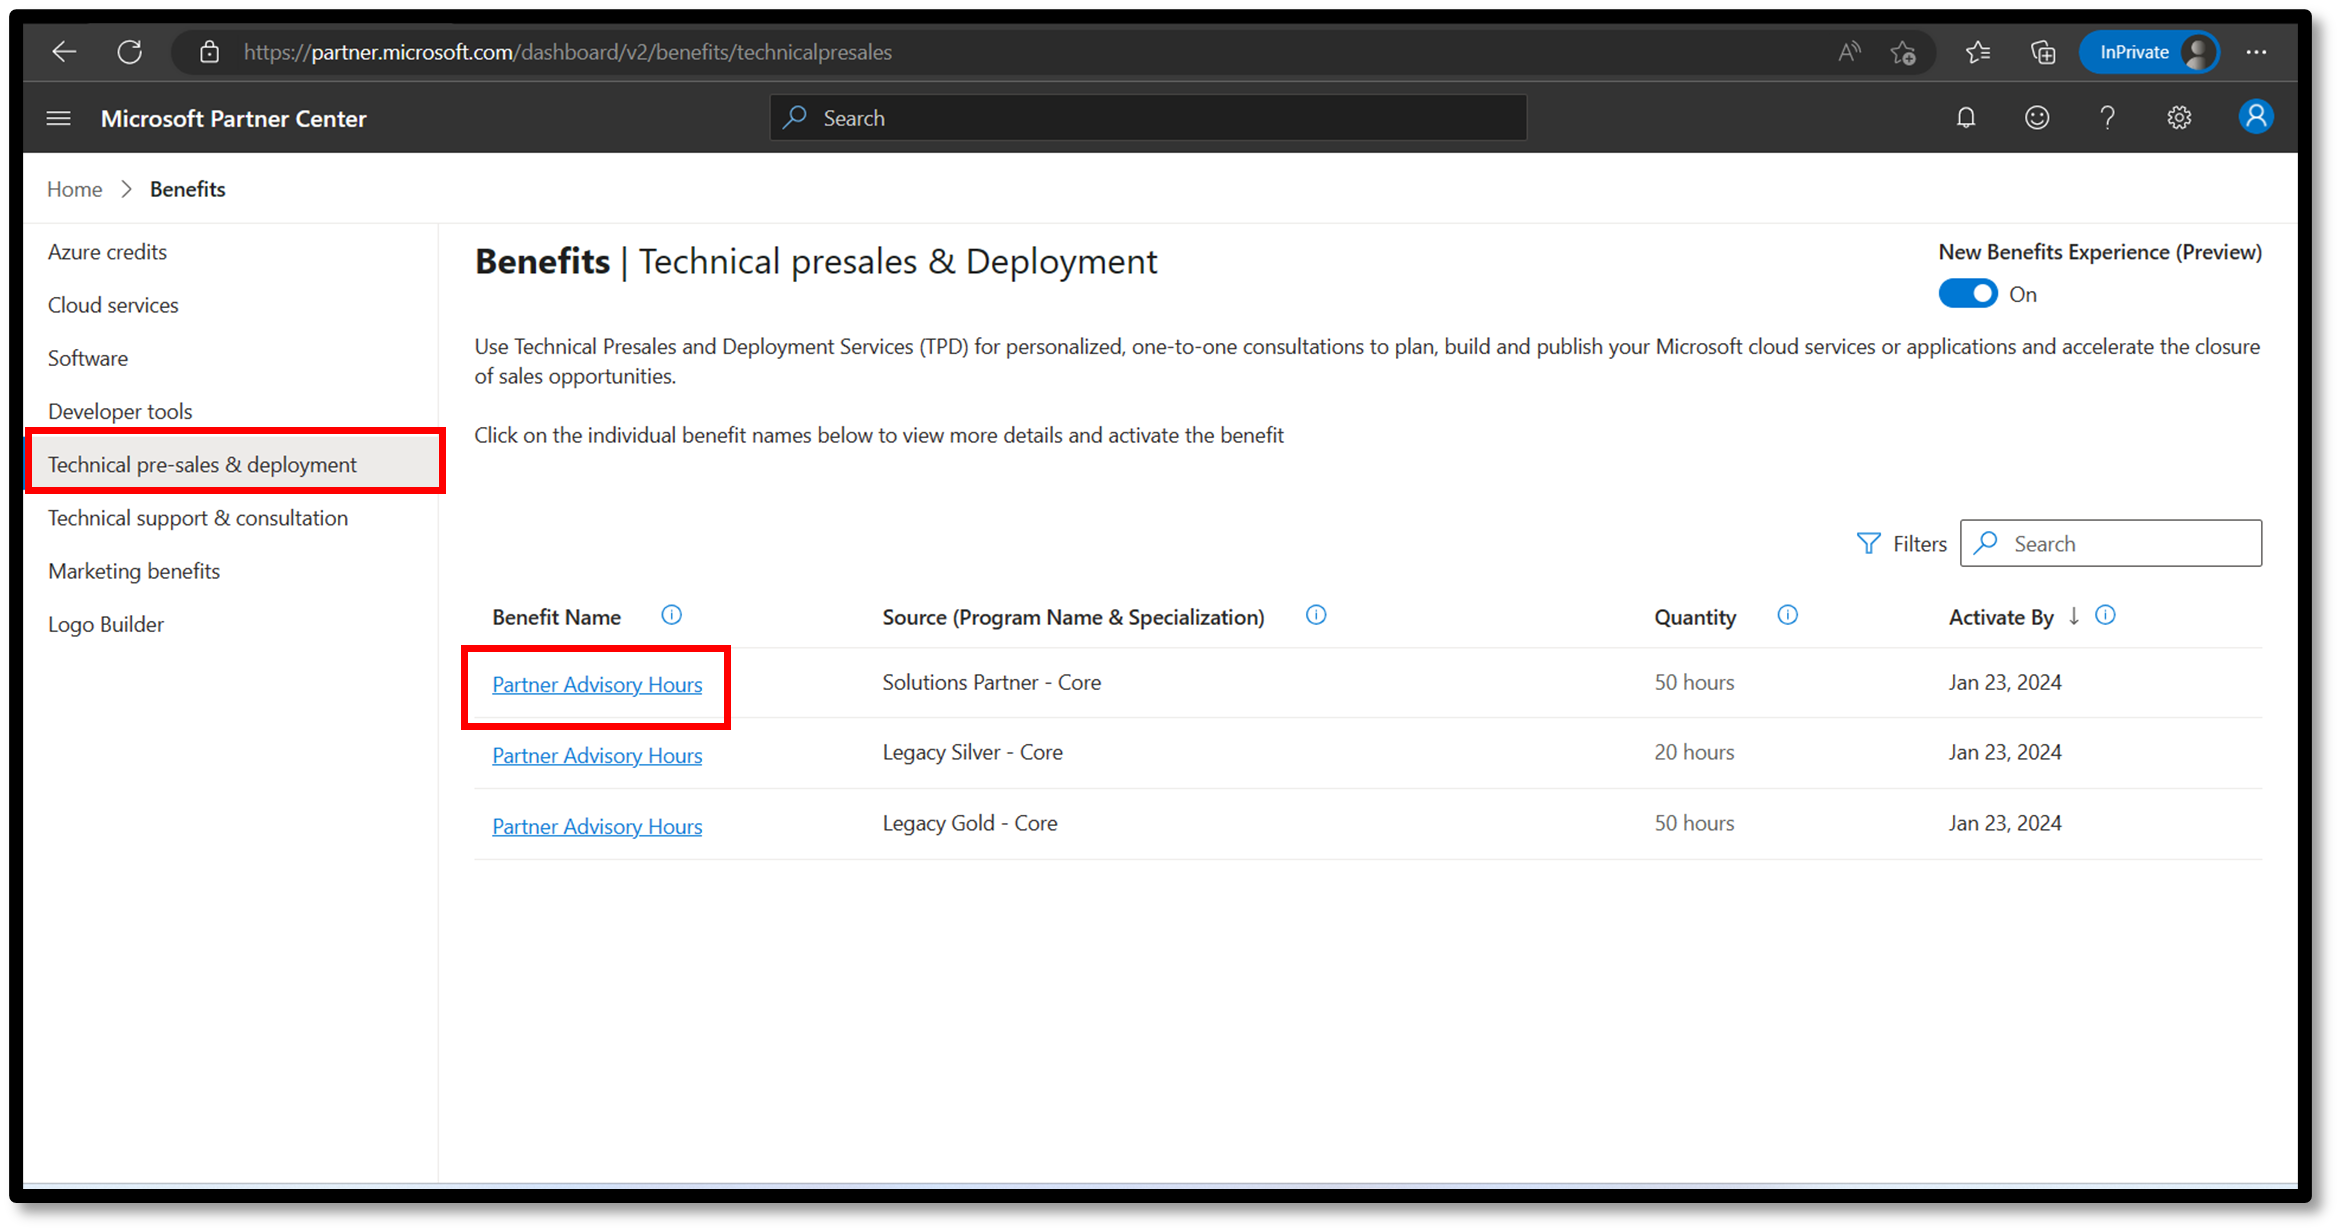2340x1231 pixels.
Task: Click Partner Advisory Hours Legacy Gold link
Action: [596, 825]
